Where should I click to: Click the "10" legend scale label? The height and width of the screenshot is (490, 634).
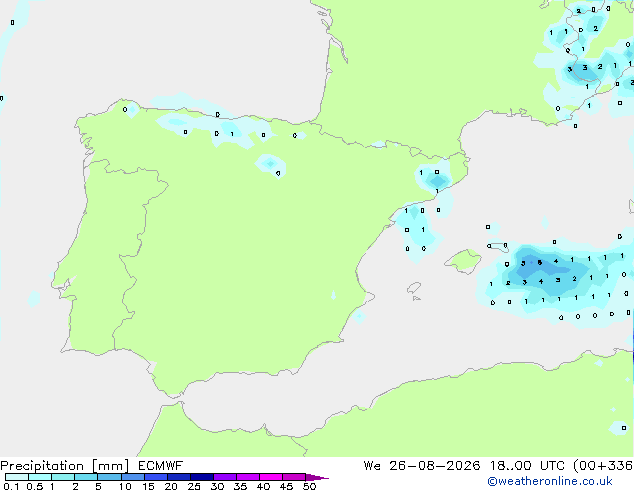[125, 486]
